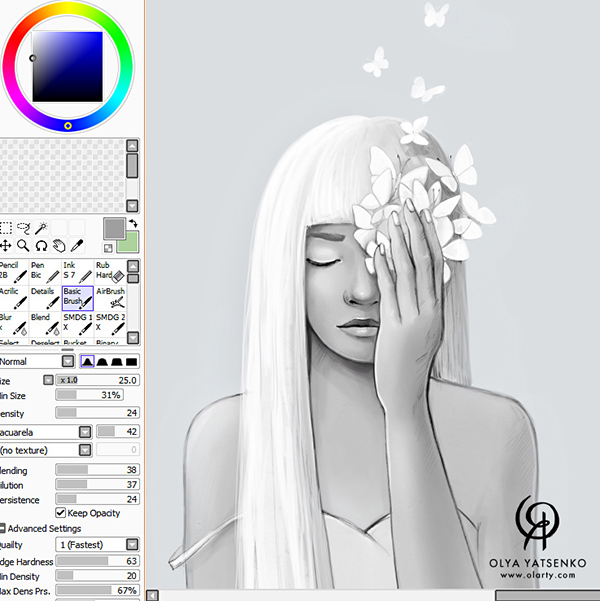The image size is (600, 601).
Task: Choose the Pencil 2B brush
Action: pyautogui.click(x=13, y=272)
